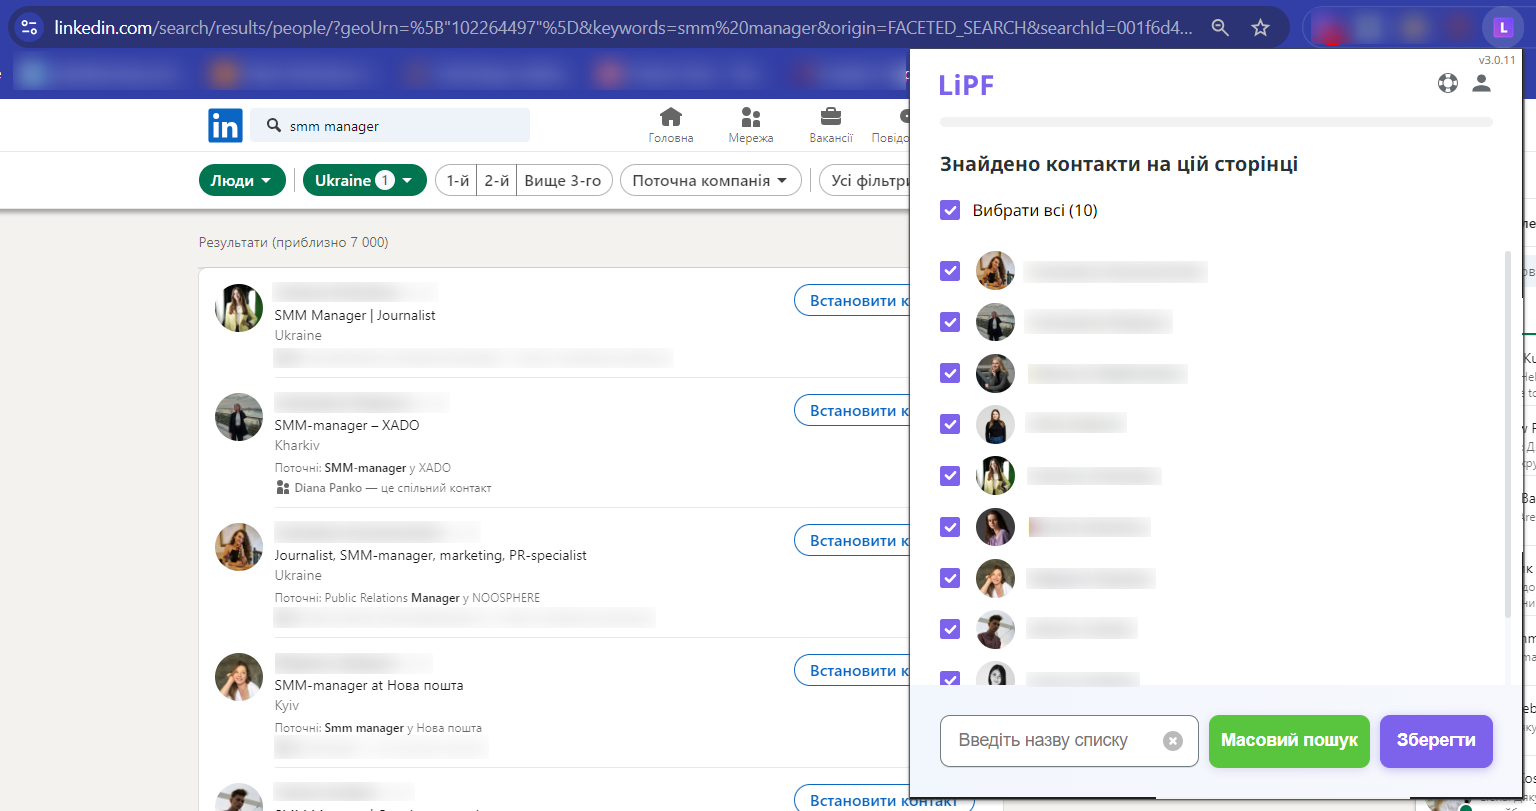This screenshot has width=1536, height=811.
Task: Click the mutual connection icon beside Diana Panko
Action: (x=282, y=488)
